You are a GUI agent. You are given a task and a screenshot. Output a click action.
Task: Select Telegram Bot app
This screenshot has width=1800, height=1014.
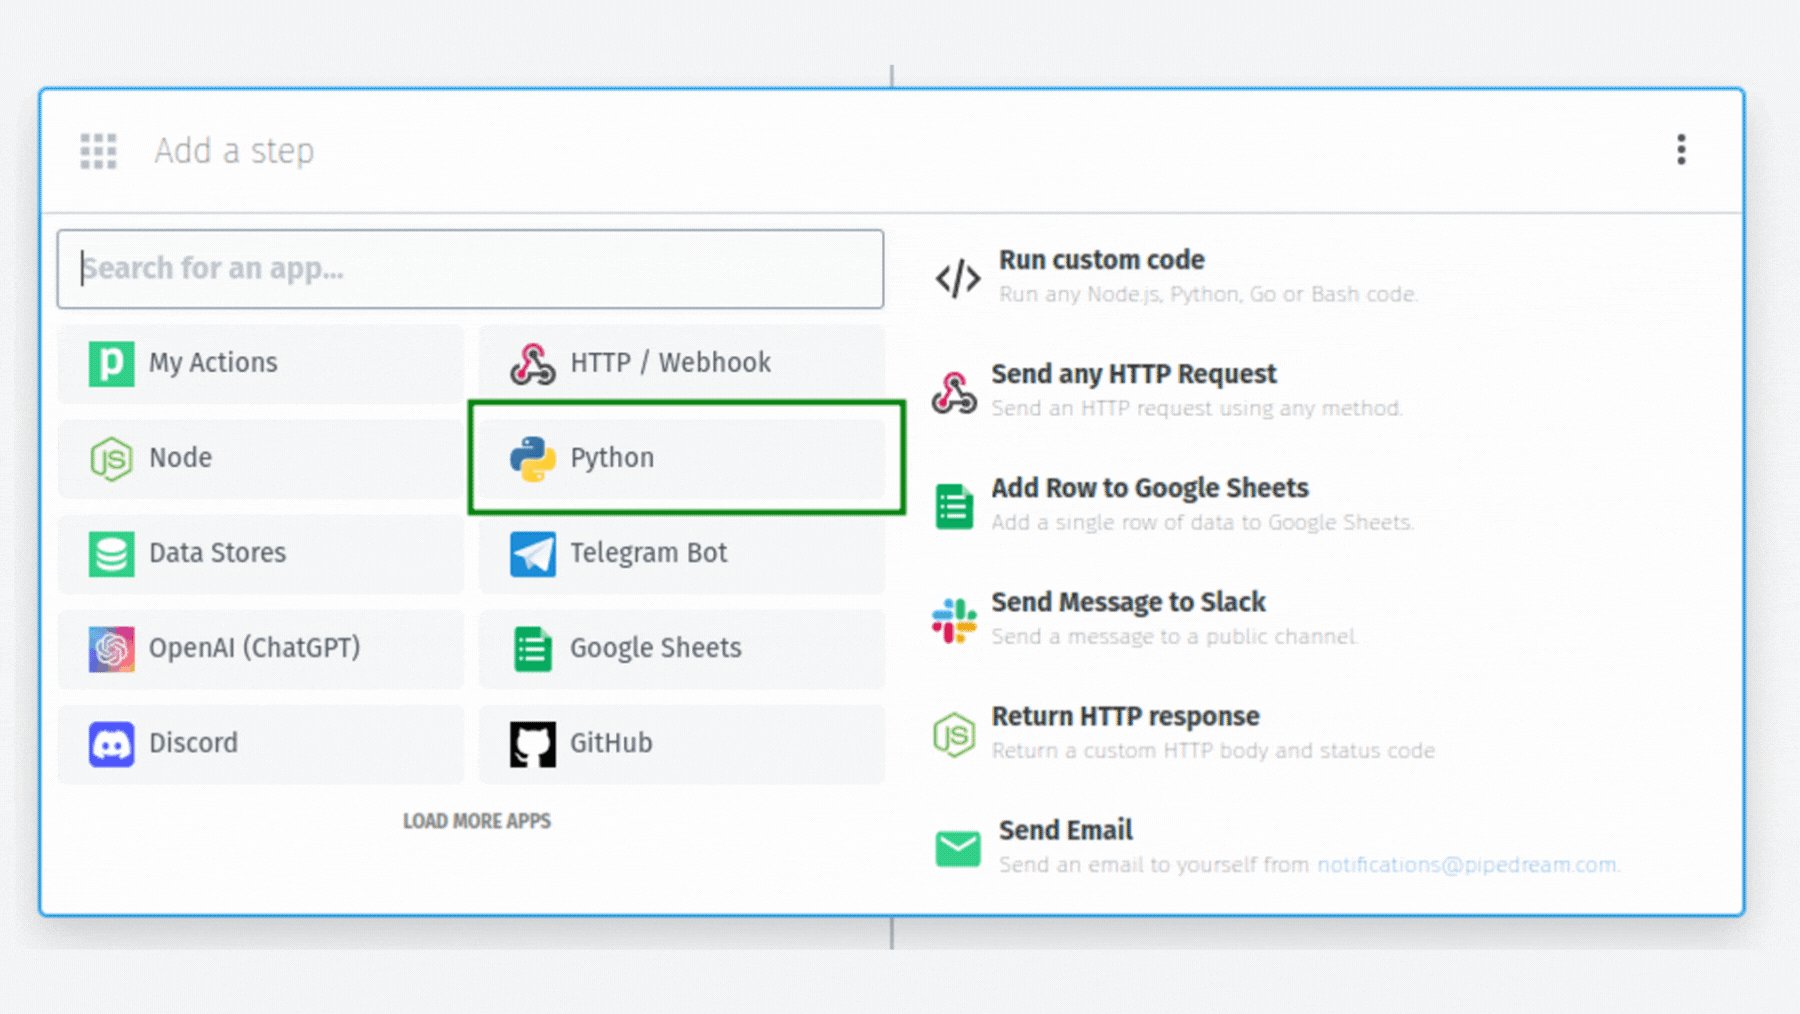pyautogui.click(x=682, y=553)
